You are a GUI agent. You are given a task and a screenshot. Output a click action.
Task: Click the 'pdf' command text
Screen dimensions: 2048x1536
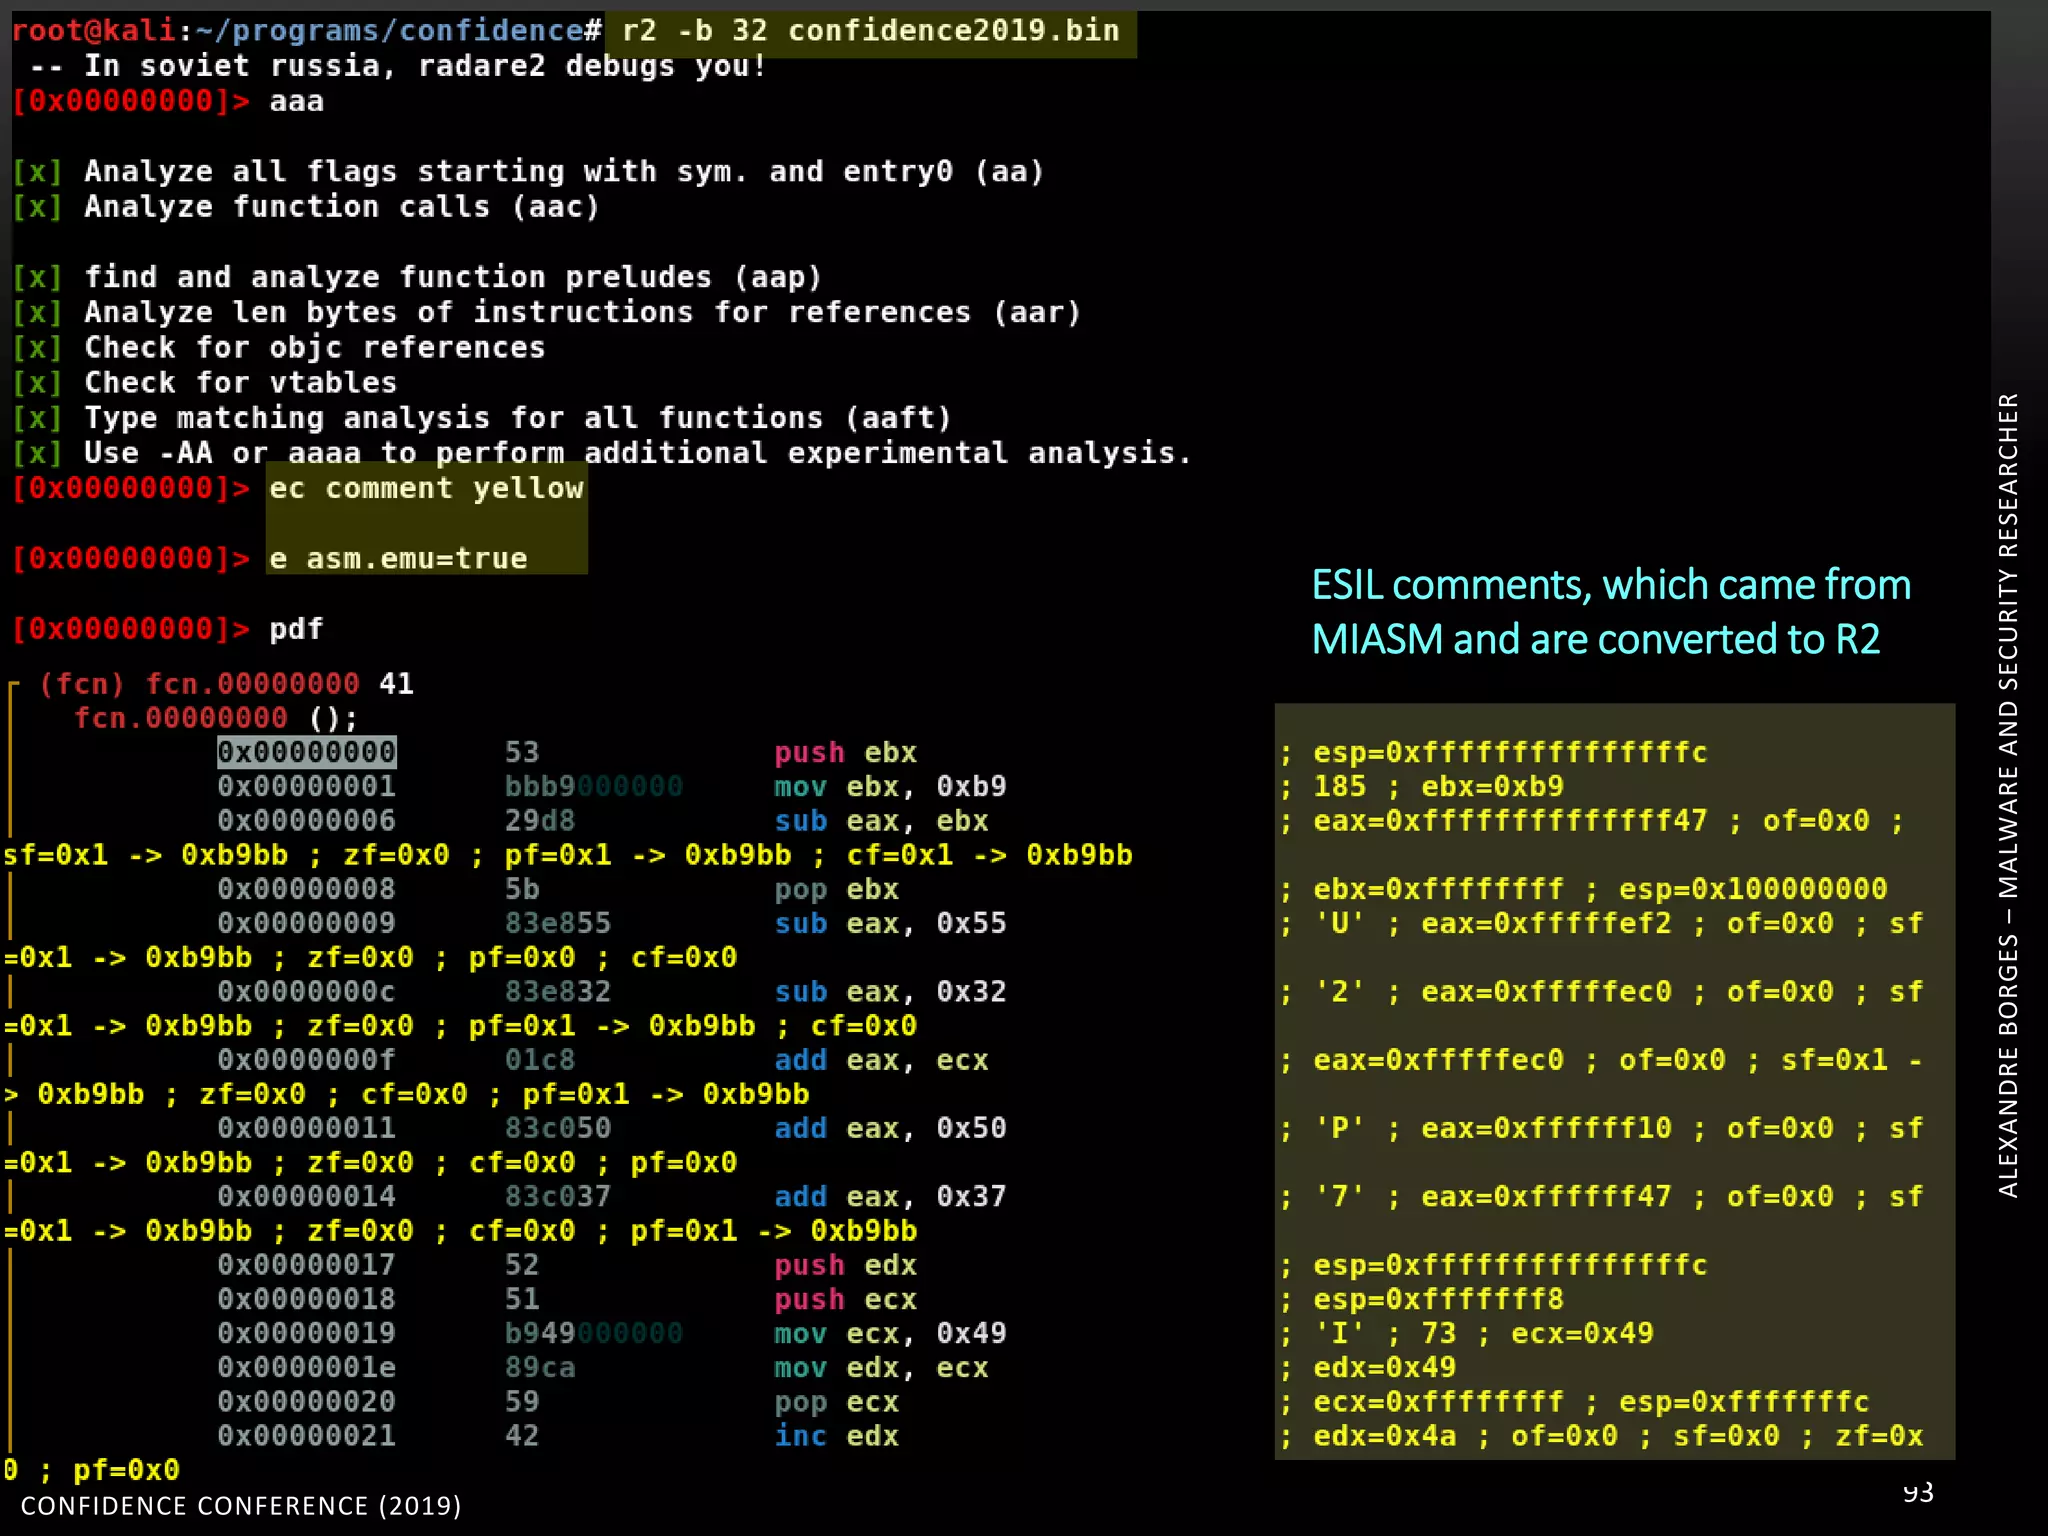pyautogui.click(x=296, y=629)
